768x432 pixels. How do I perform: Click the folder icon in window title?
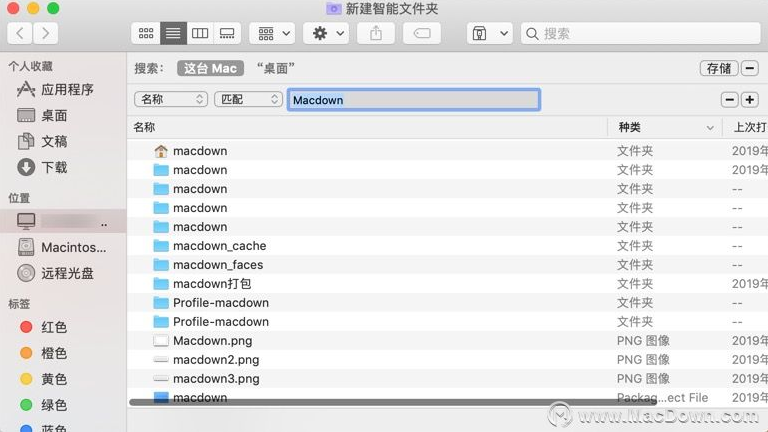[334, 8]
